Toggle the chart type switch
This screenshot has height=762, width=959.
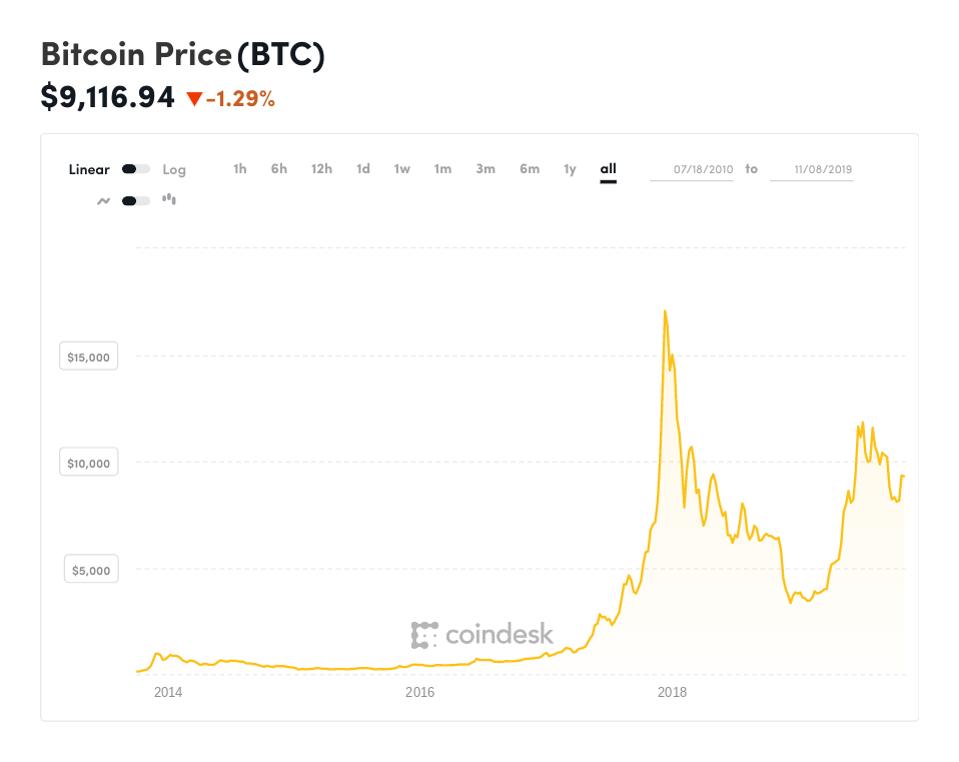coord(134,199)
